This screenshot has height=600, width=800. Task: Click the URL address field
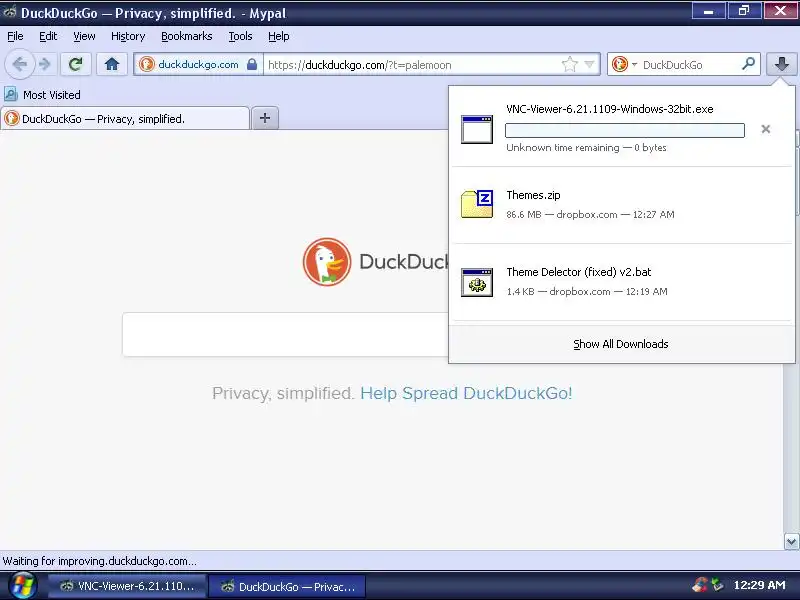(x=411, y=65)
